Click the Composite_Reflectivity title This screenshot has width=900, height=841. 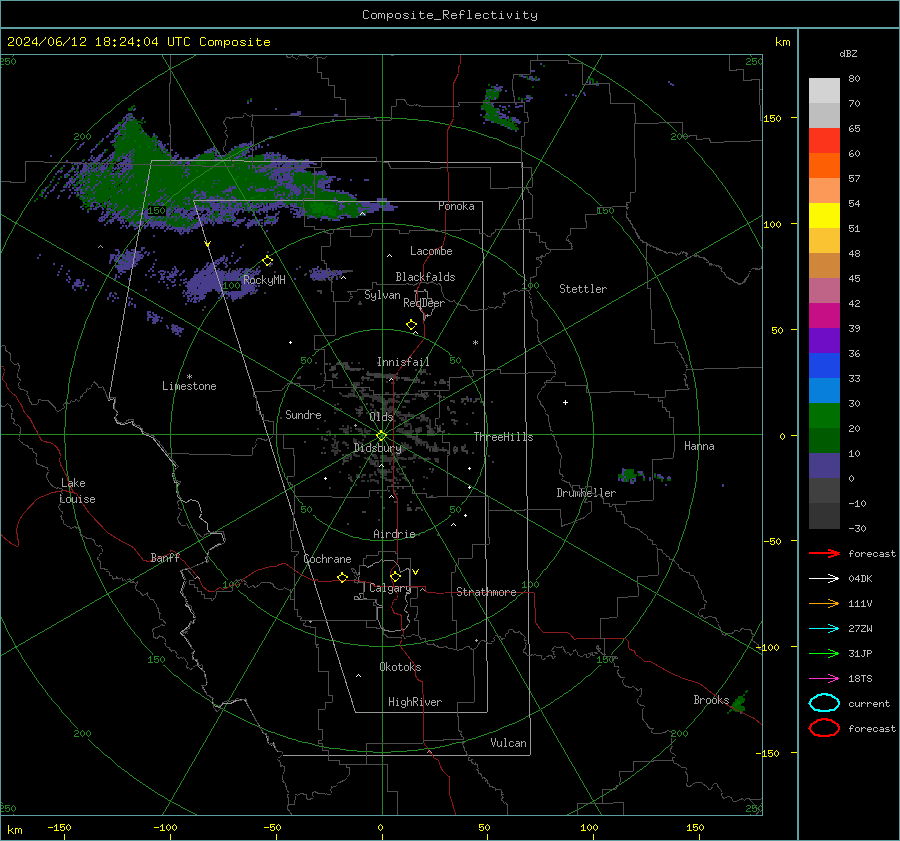pyautogui.click(x=449, y=15)
